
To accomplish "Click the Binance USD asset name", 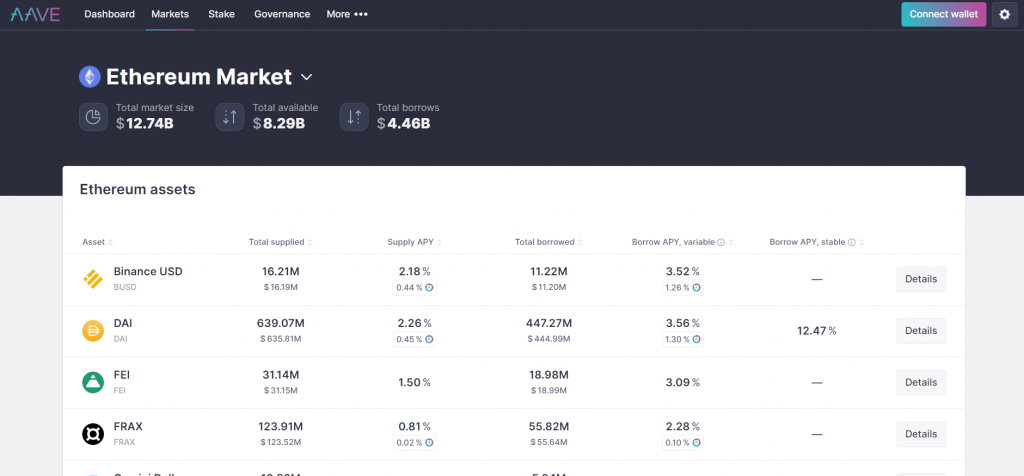I will tap(148, 272).
